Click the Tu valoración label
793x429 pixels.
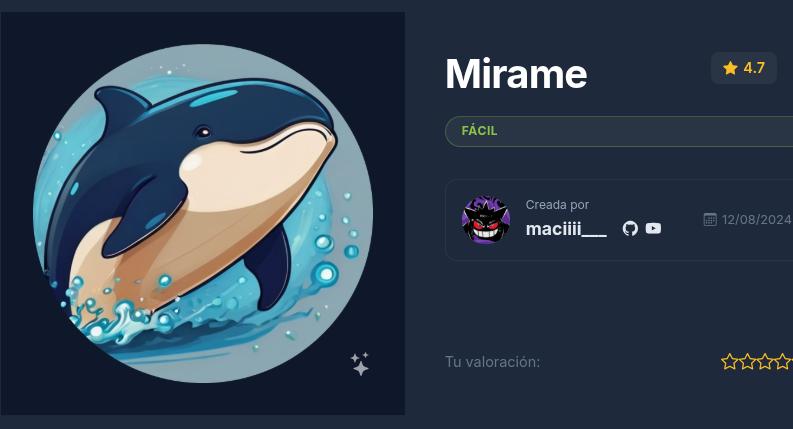(493, 362)
